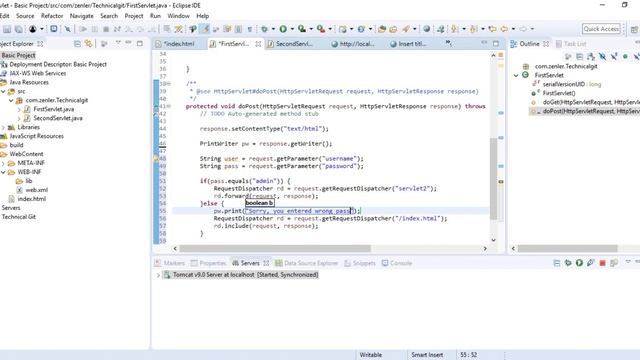The height and width of the screenshot is (360, 640).
Task: Click the Open Task rocket icon
Action: coord(406,29)
